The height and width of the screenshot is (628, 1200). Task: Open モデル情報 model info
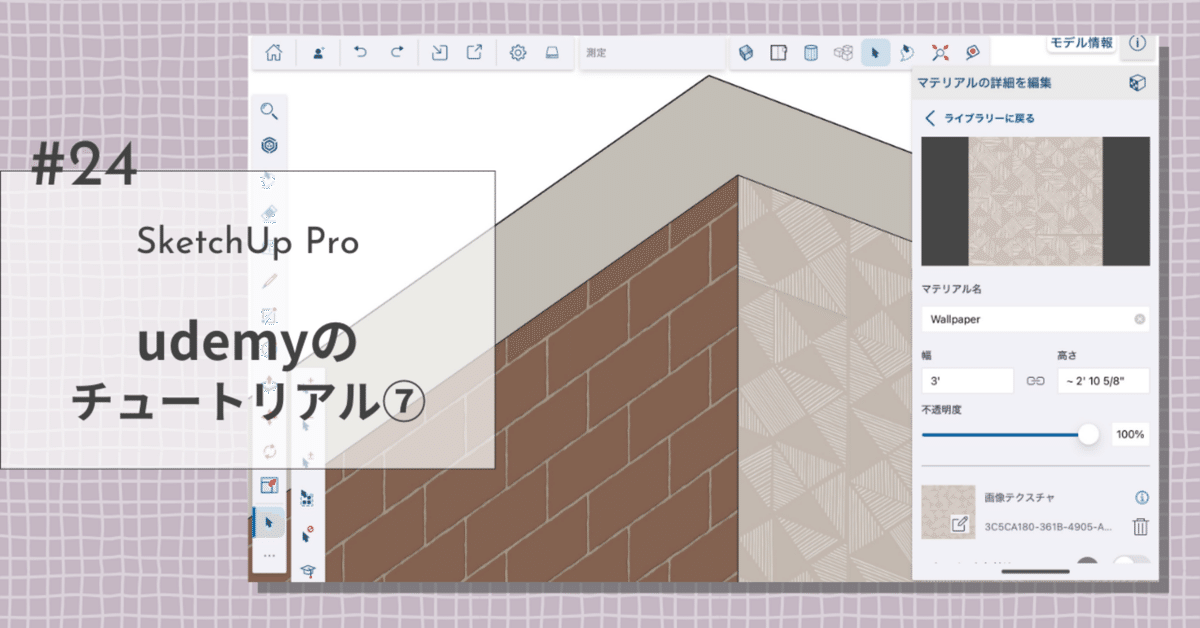coord(1081,43)
